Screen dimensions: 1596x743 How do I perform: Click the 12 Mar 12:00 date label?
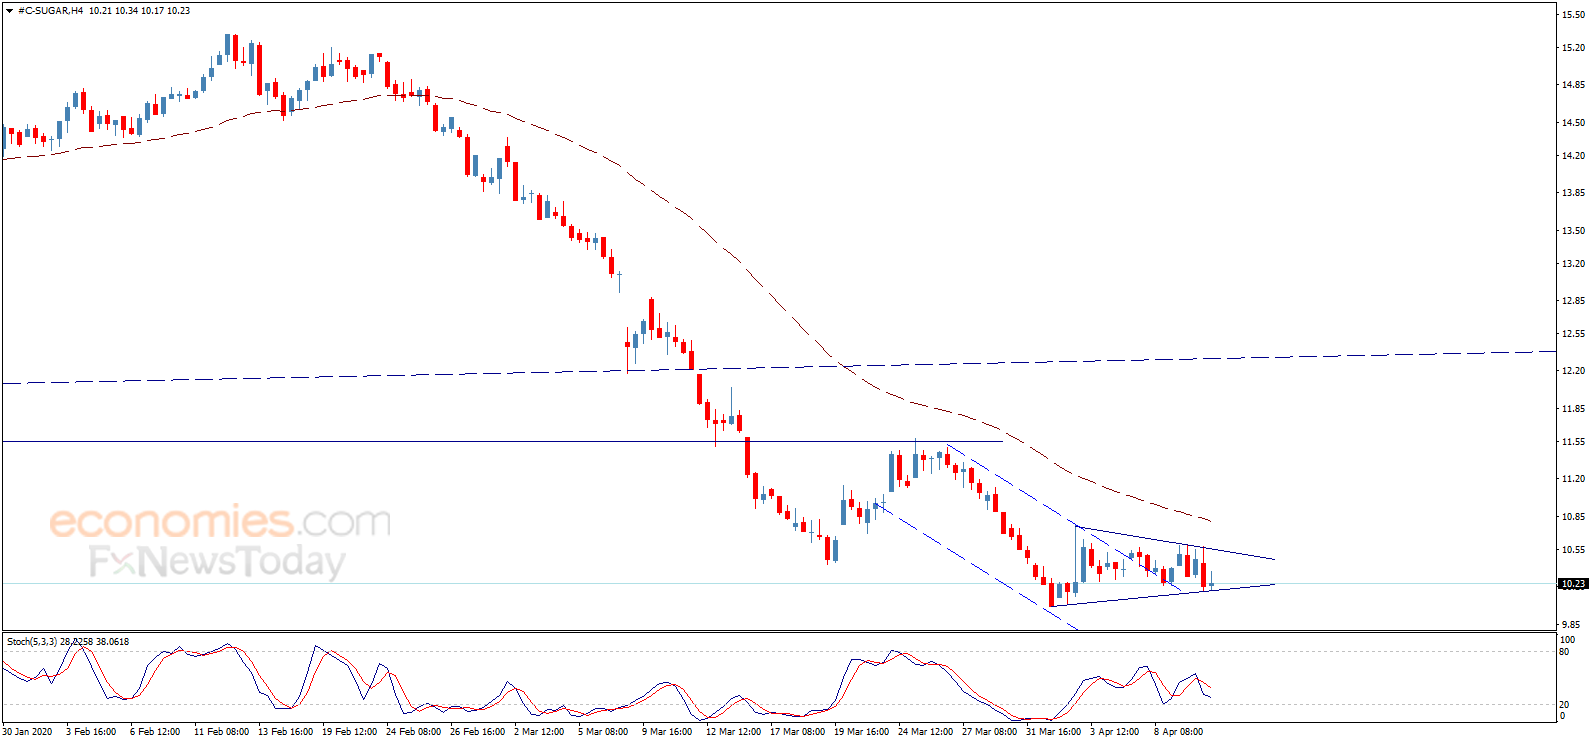click(x=733, y=732)
